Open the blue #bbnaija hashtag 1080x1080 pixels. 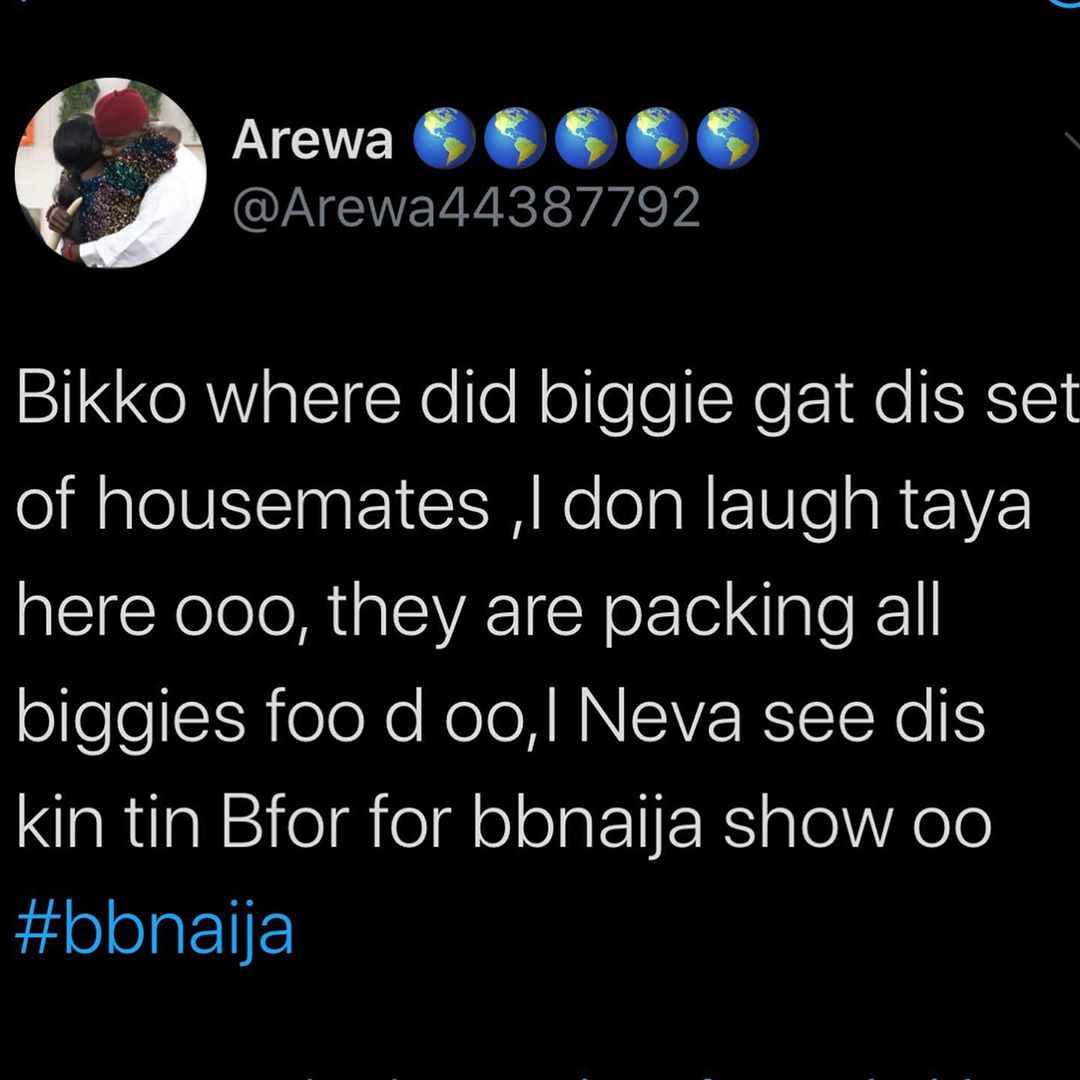click(x=154, y=931)
